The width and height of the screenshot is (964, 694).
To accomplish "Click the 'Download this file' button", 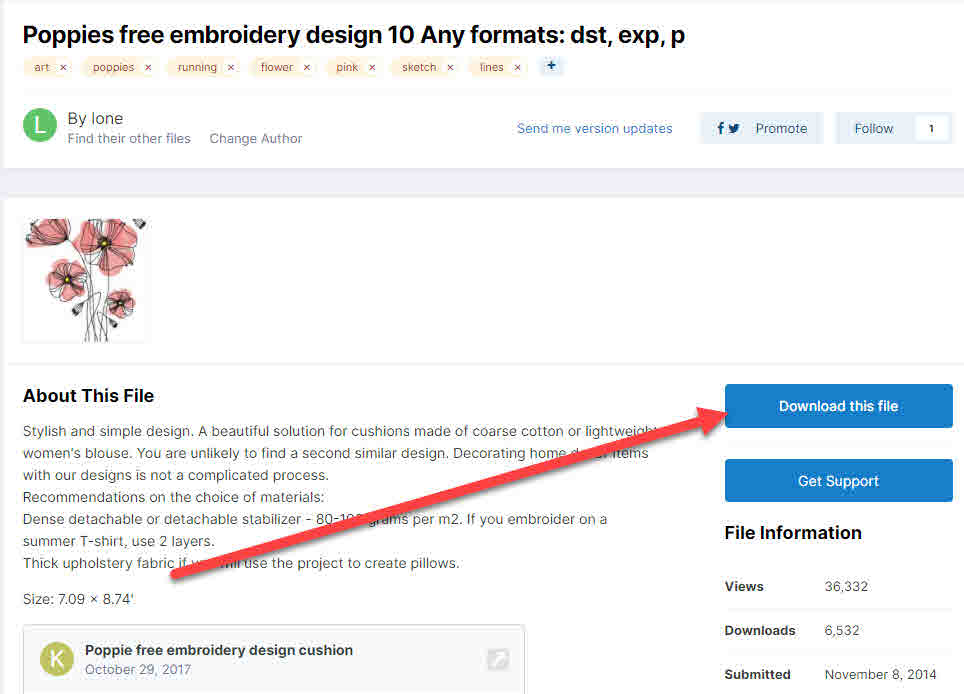I will pyautogui.click(x=838, y=406).
